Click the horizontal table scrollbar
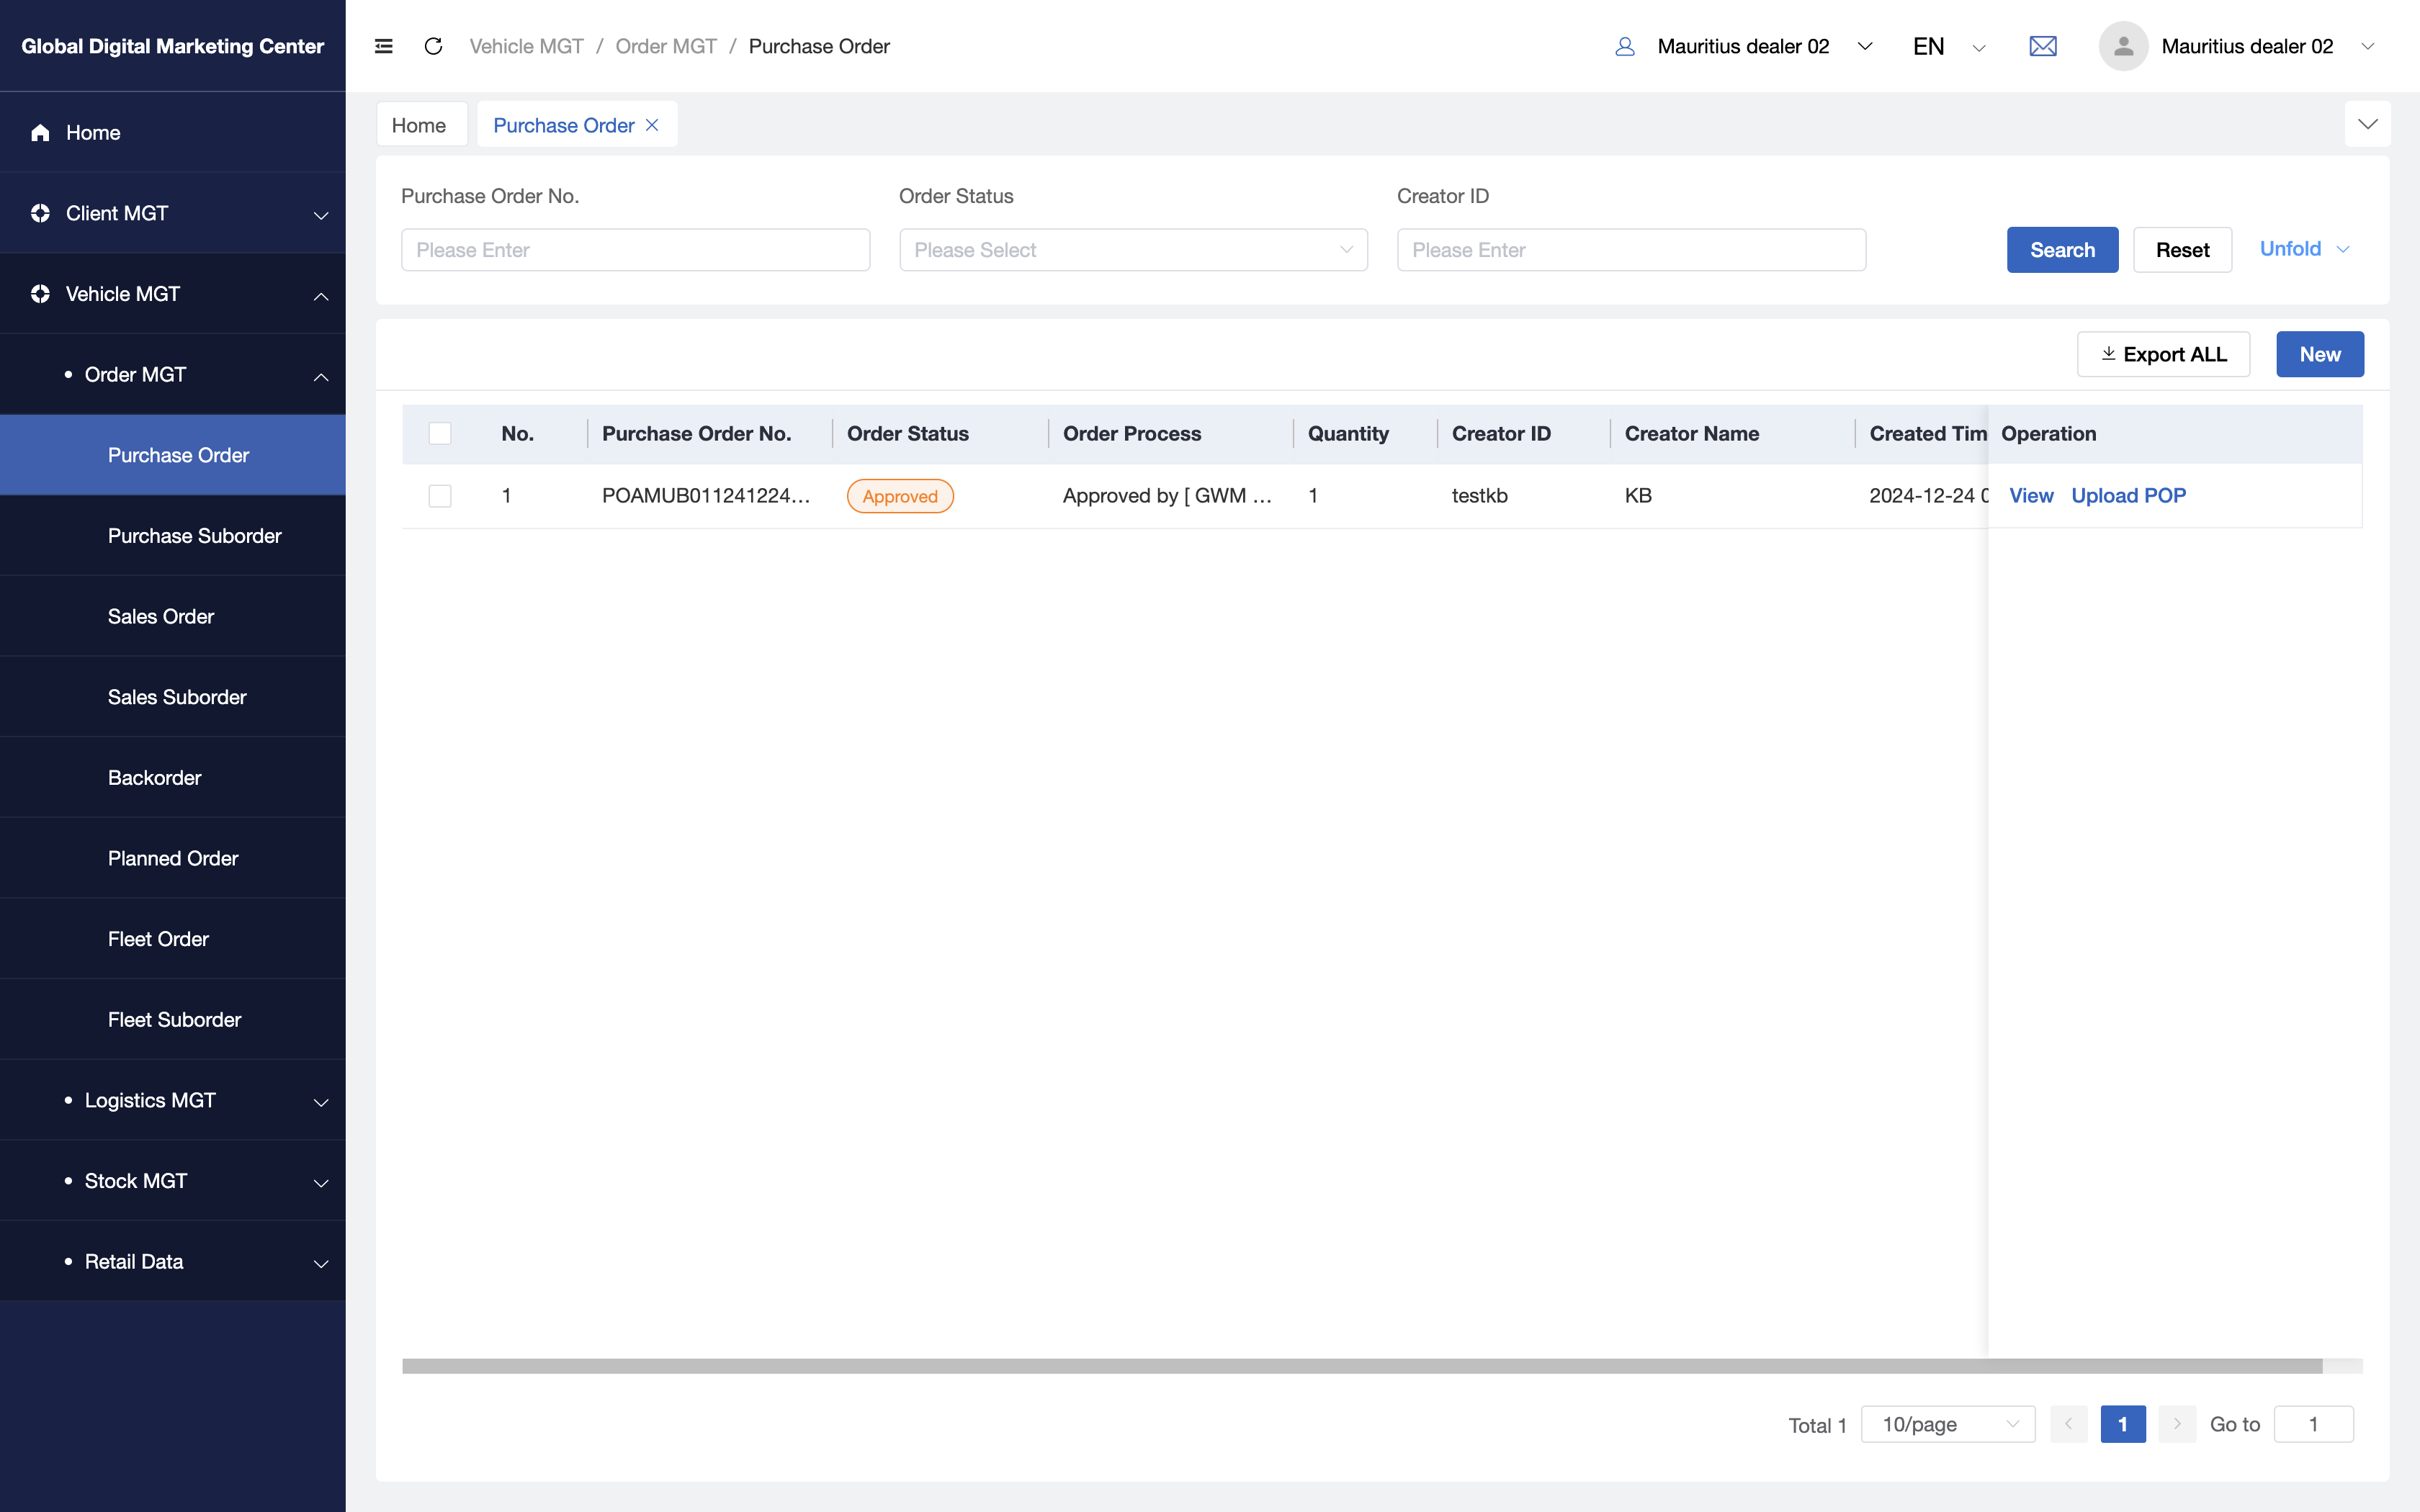The width and height of the screenshot is (2420, 1512). (1362, 1366)
